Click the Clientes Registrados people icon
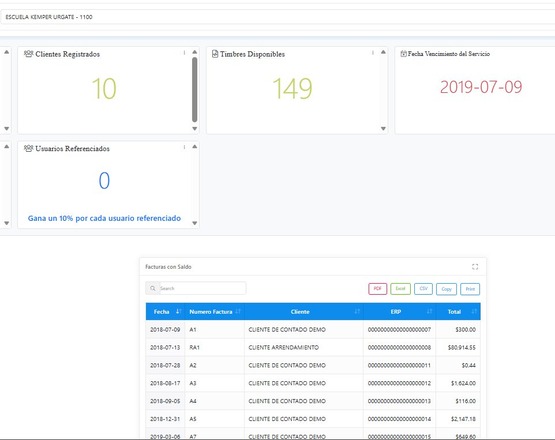The image size is (555, 440). (28, 54)
